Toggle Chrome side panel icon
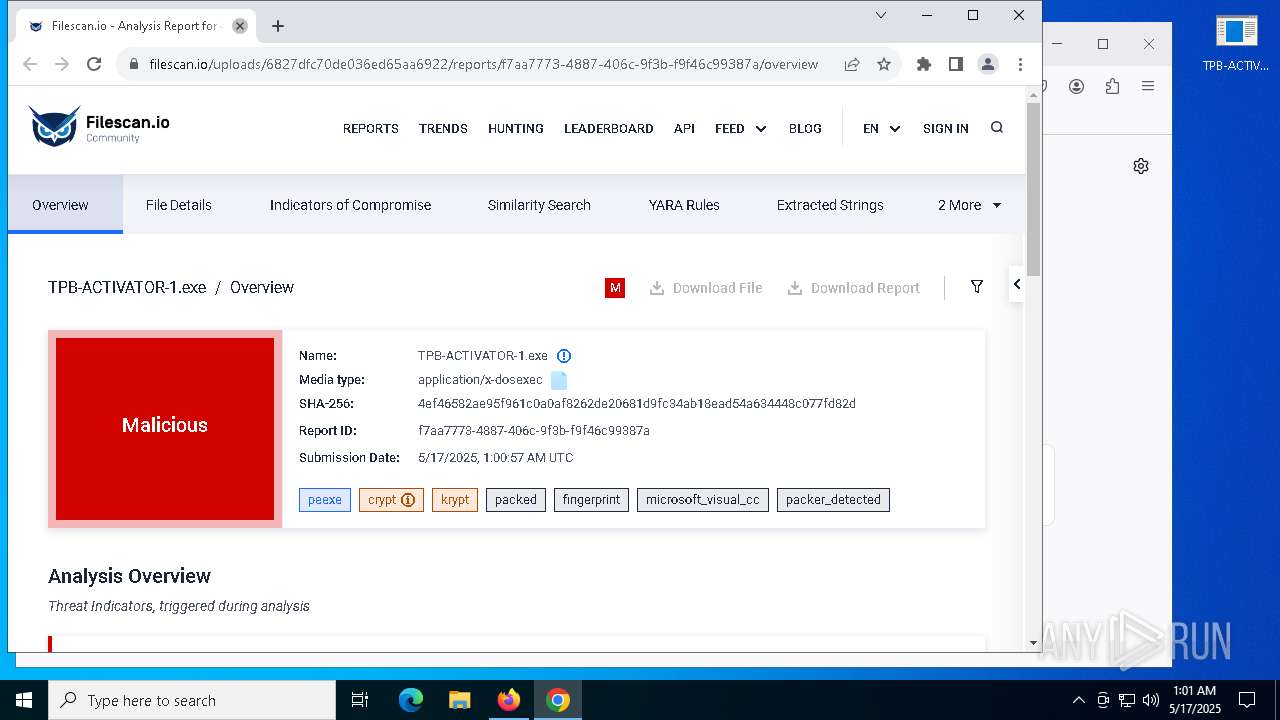The image size is (1280, 720). (x=956, y=64)
